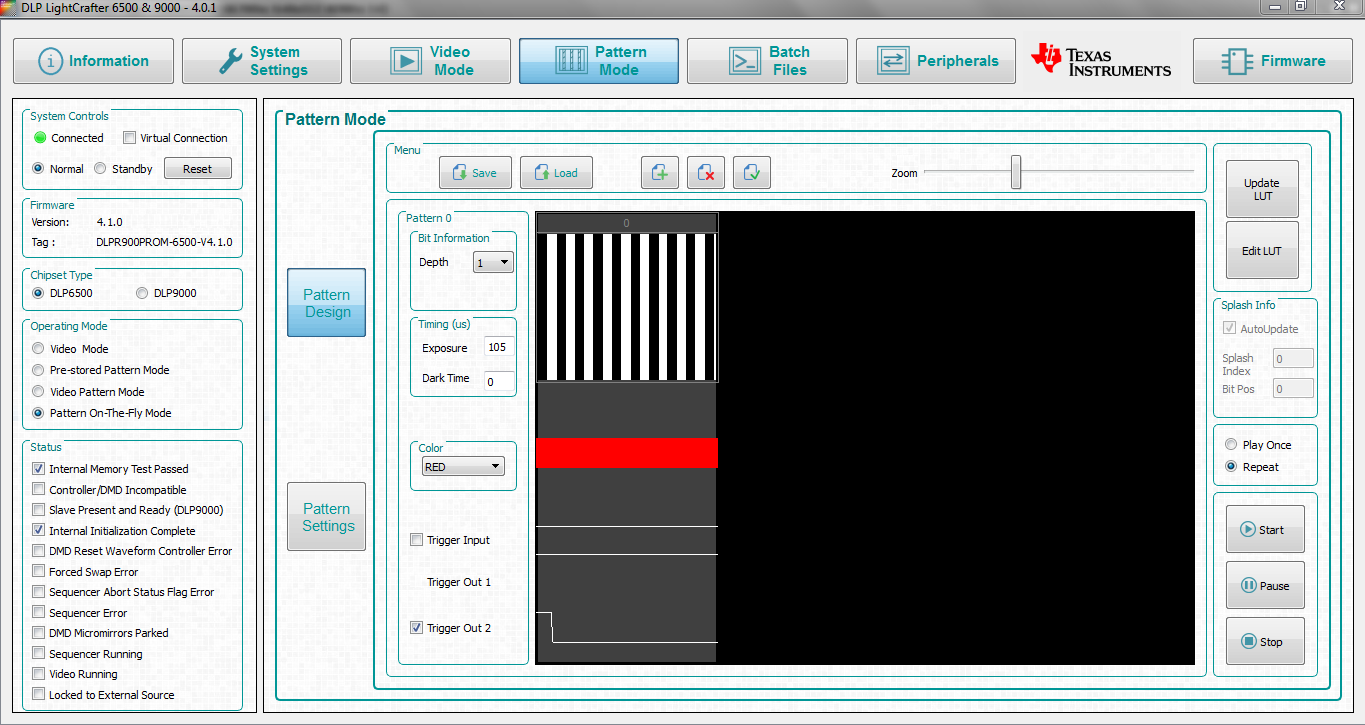The height and width of the screenshot is (725, 1365).
Task: Uncheck the Trigger Out 2 checkbox
Action: [417, 628]
